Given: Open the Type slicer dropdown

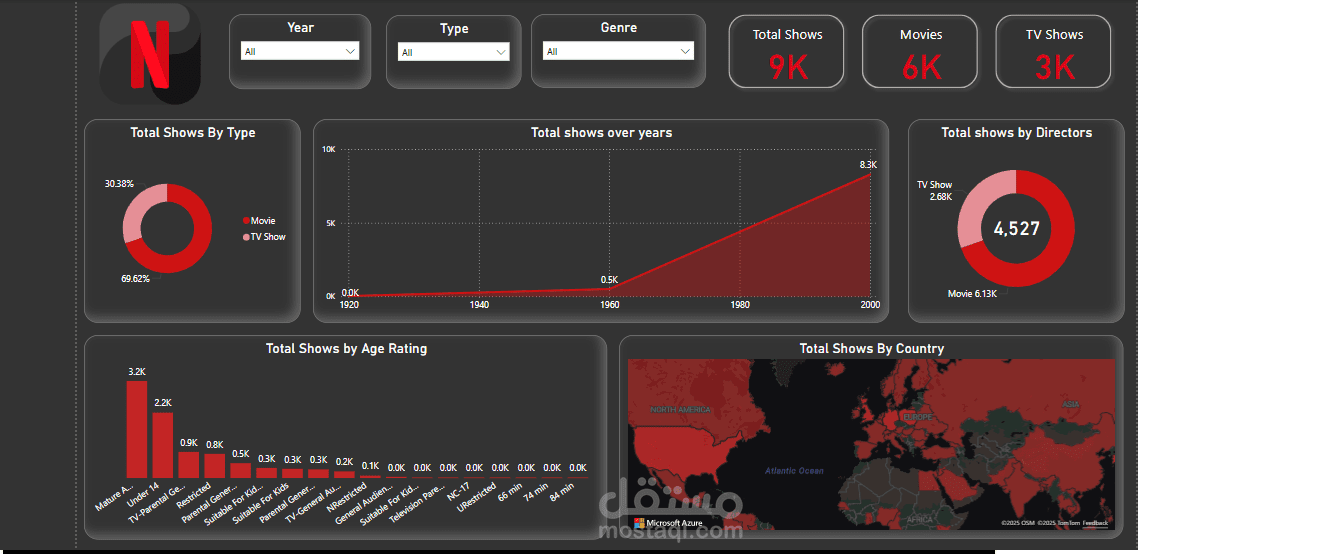Looking at the screenshot, I should tap(454, 52).
